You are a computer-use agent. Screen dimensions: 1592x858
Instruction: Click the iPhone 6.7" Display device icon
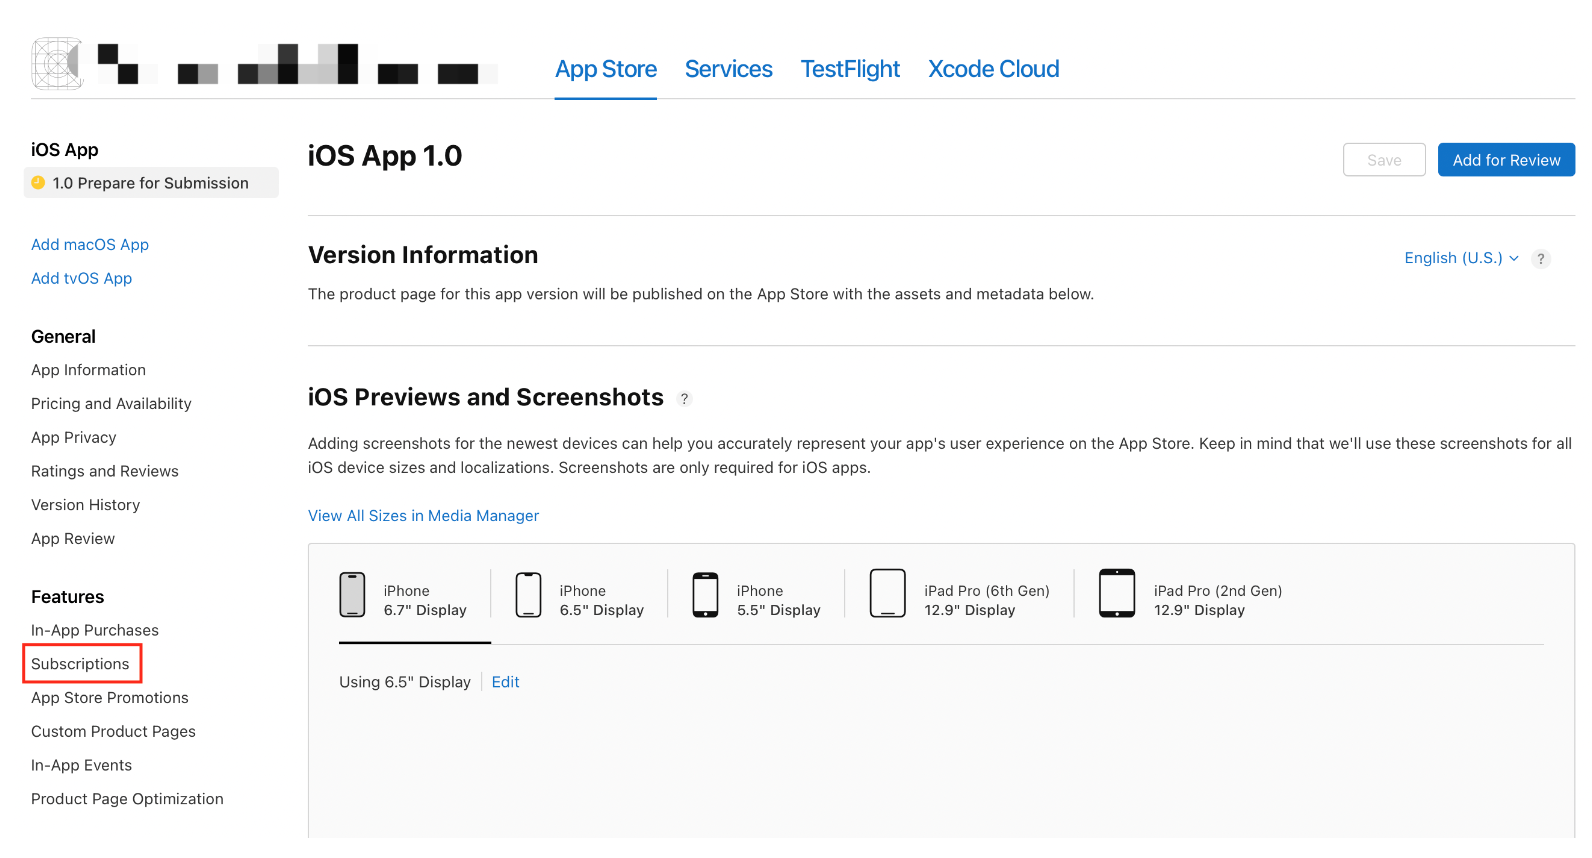coord(352,595)
